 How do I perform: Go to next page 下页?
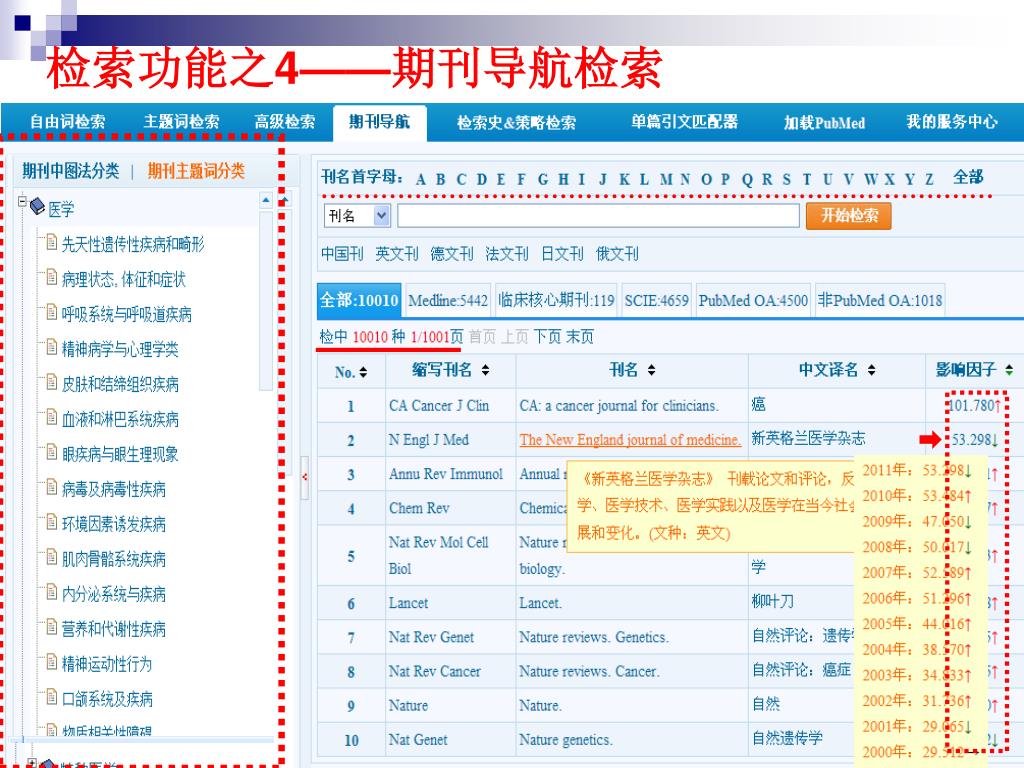click(547, 337)
